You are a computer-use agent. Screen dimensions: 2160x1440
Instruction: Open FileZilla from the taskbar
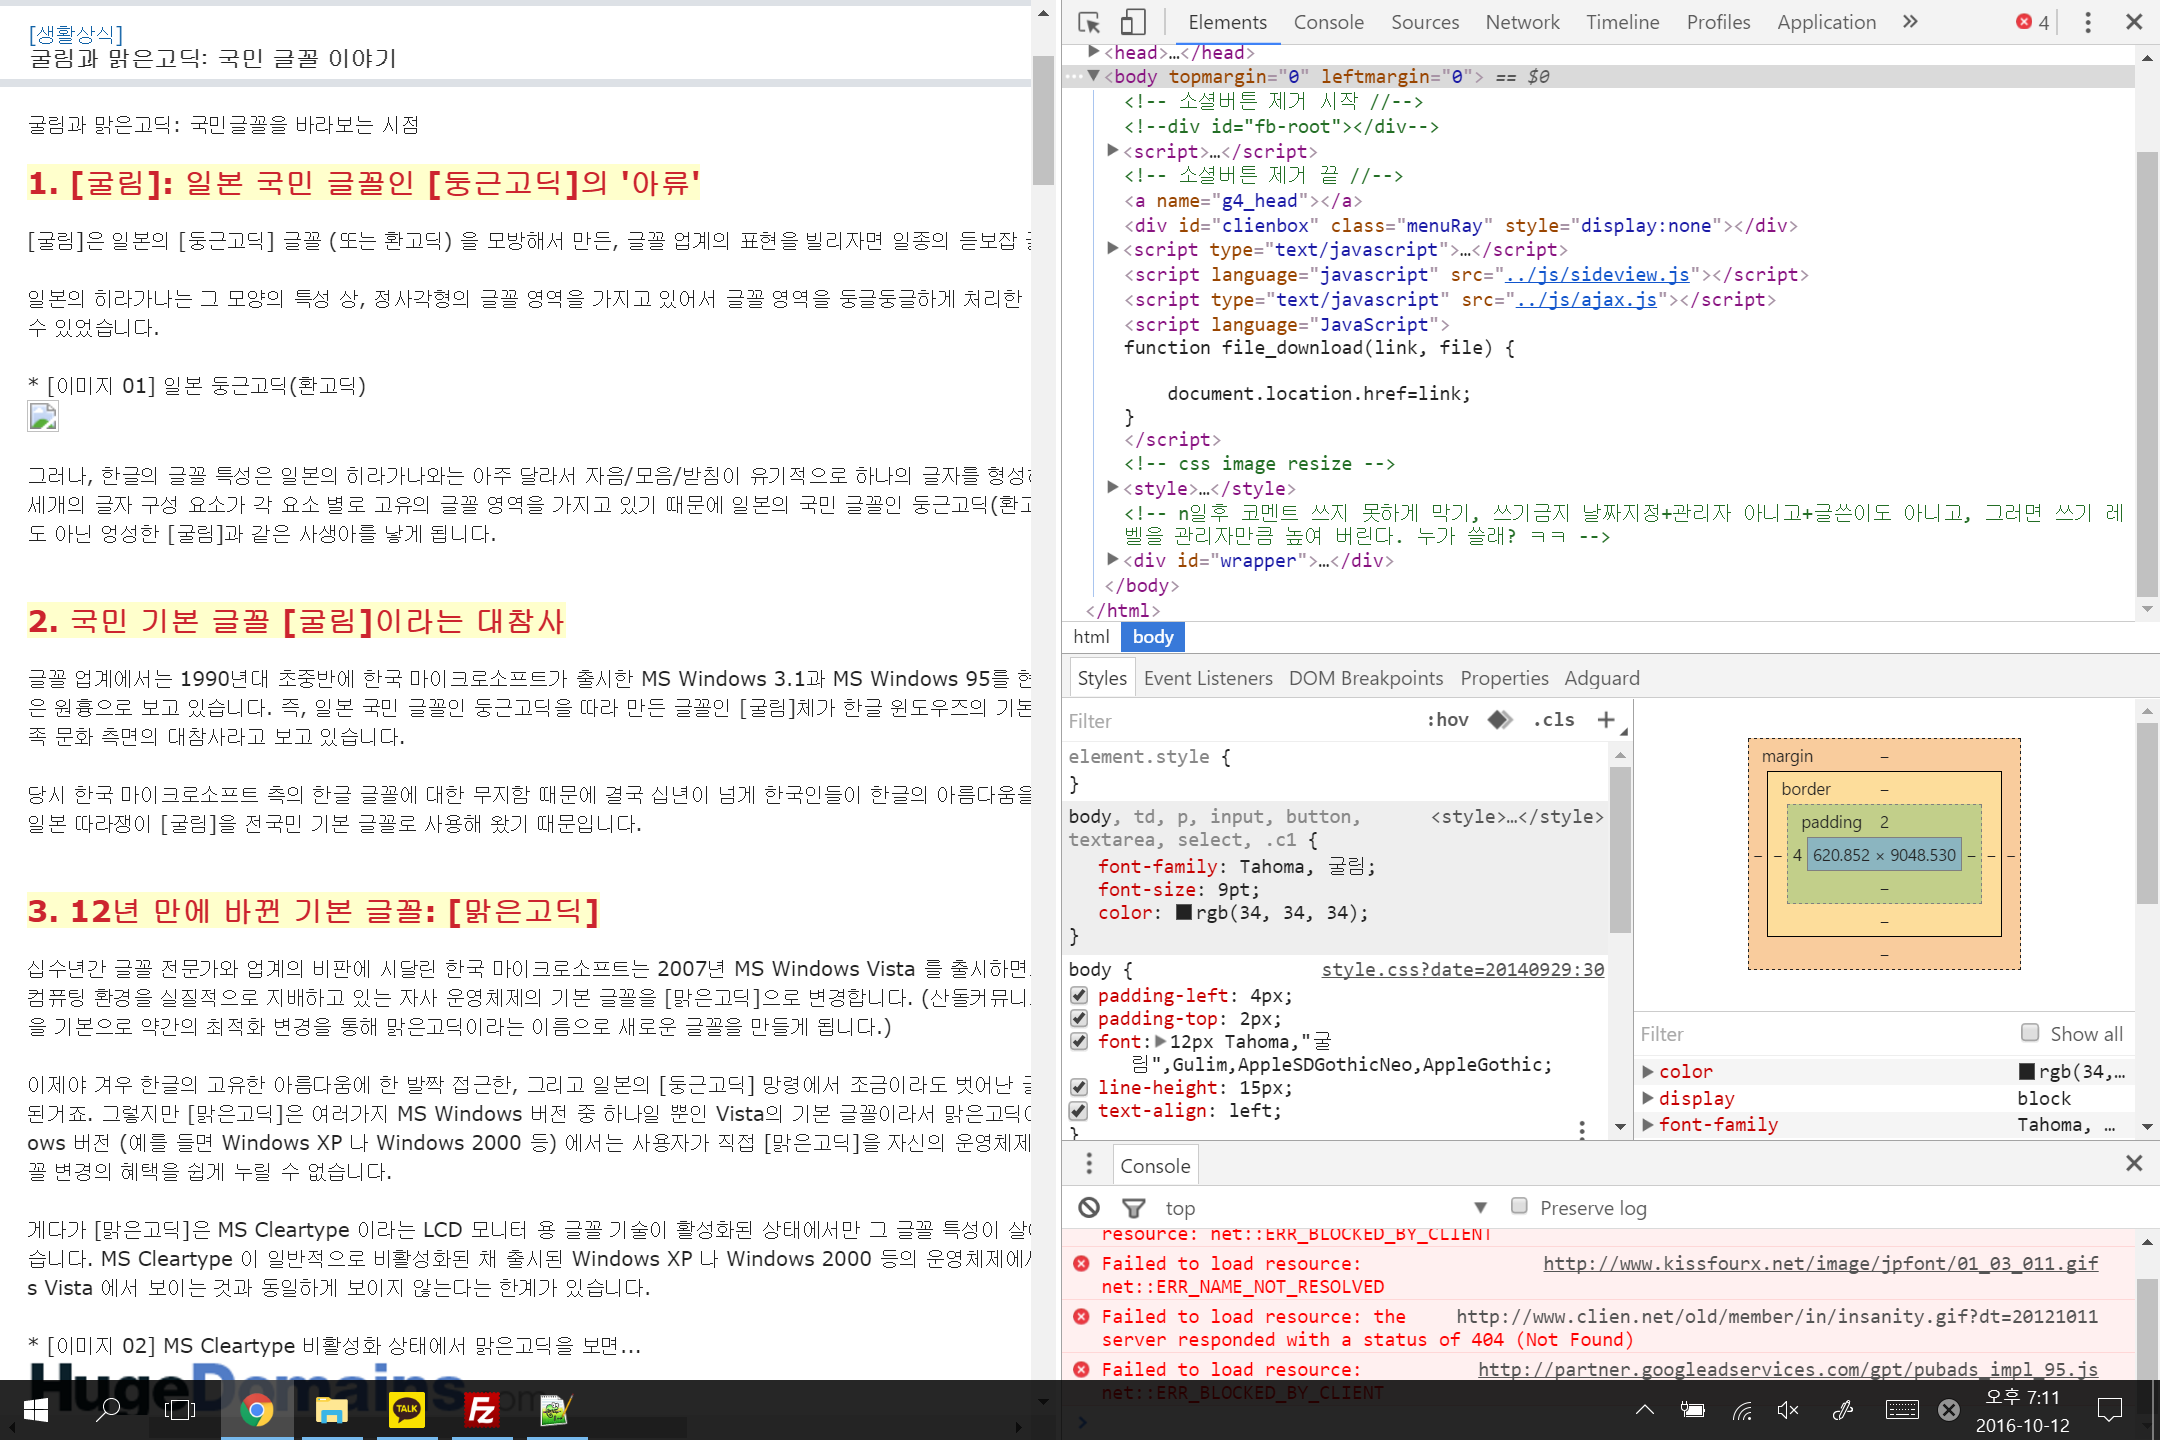[x=481, y=1410]
